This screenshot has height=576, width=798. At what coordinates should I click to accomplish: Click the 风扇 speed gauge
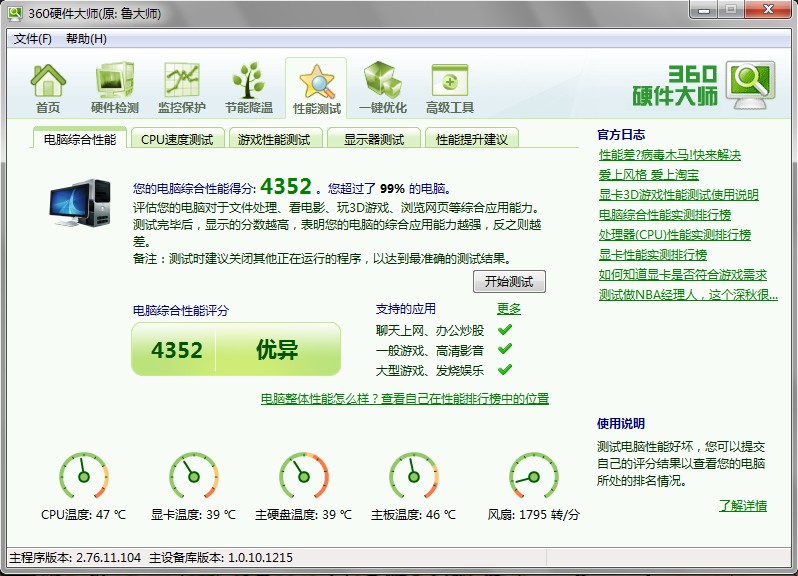(534, 476)
